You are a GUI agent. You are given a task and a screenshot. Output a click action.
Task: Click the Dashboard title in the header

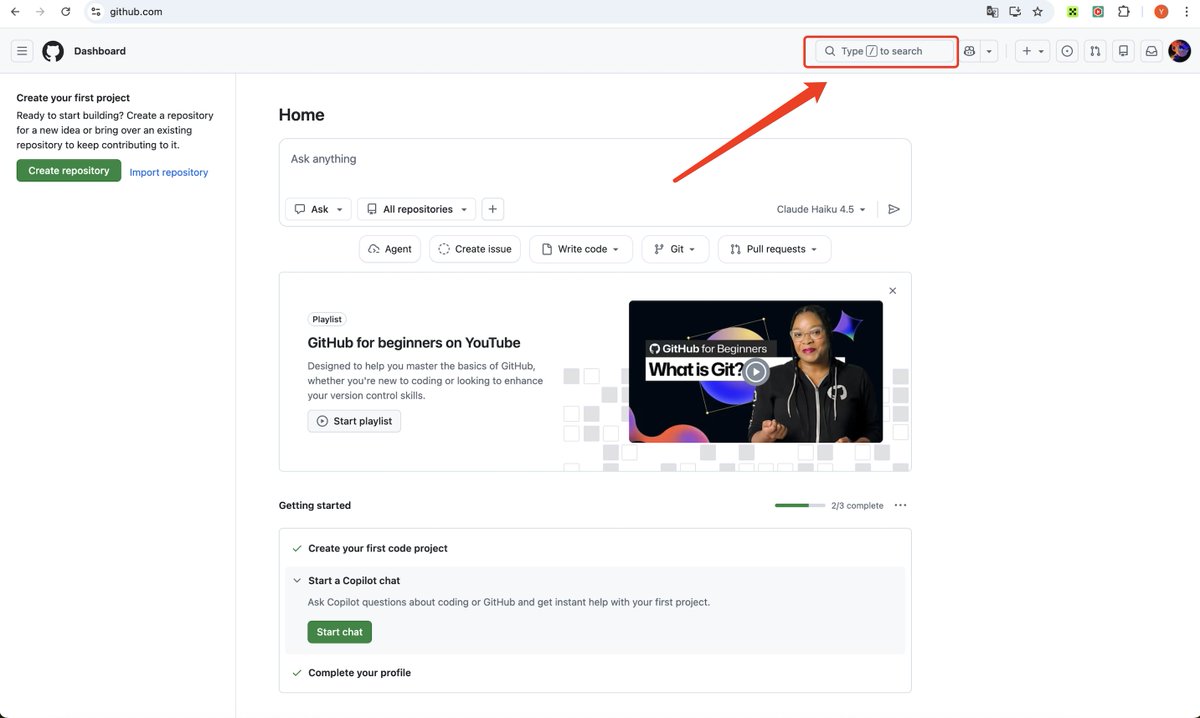(x=100, y=51)
